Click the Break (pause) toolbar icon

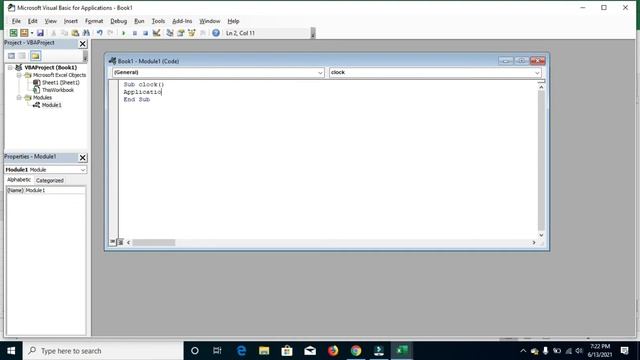pos(135,33)
